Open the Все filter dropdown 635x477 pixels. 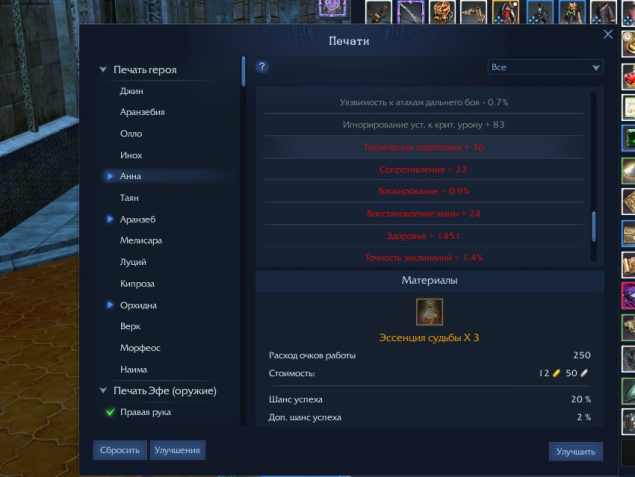pos(545,67)
